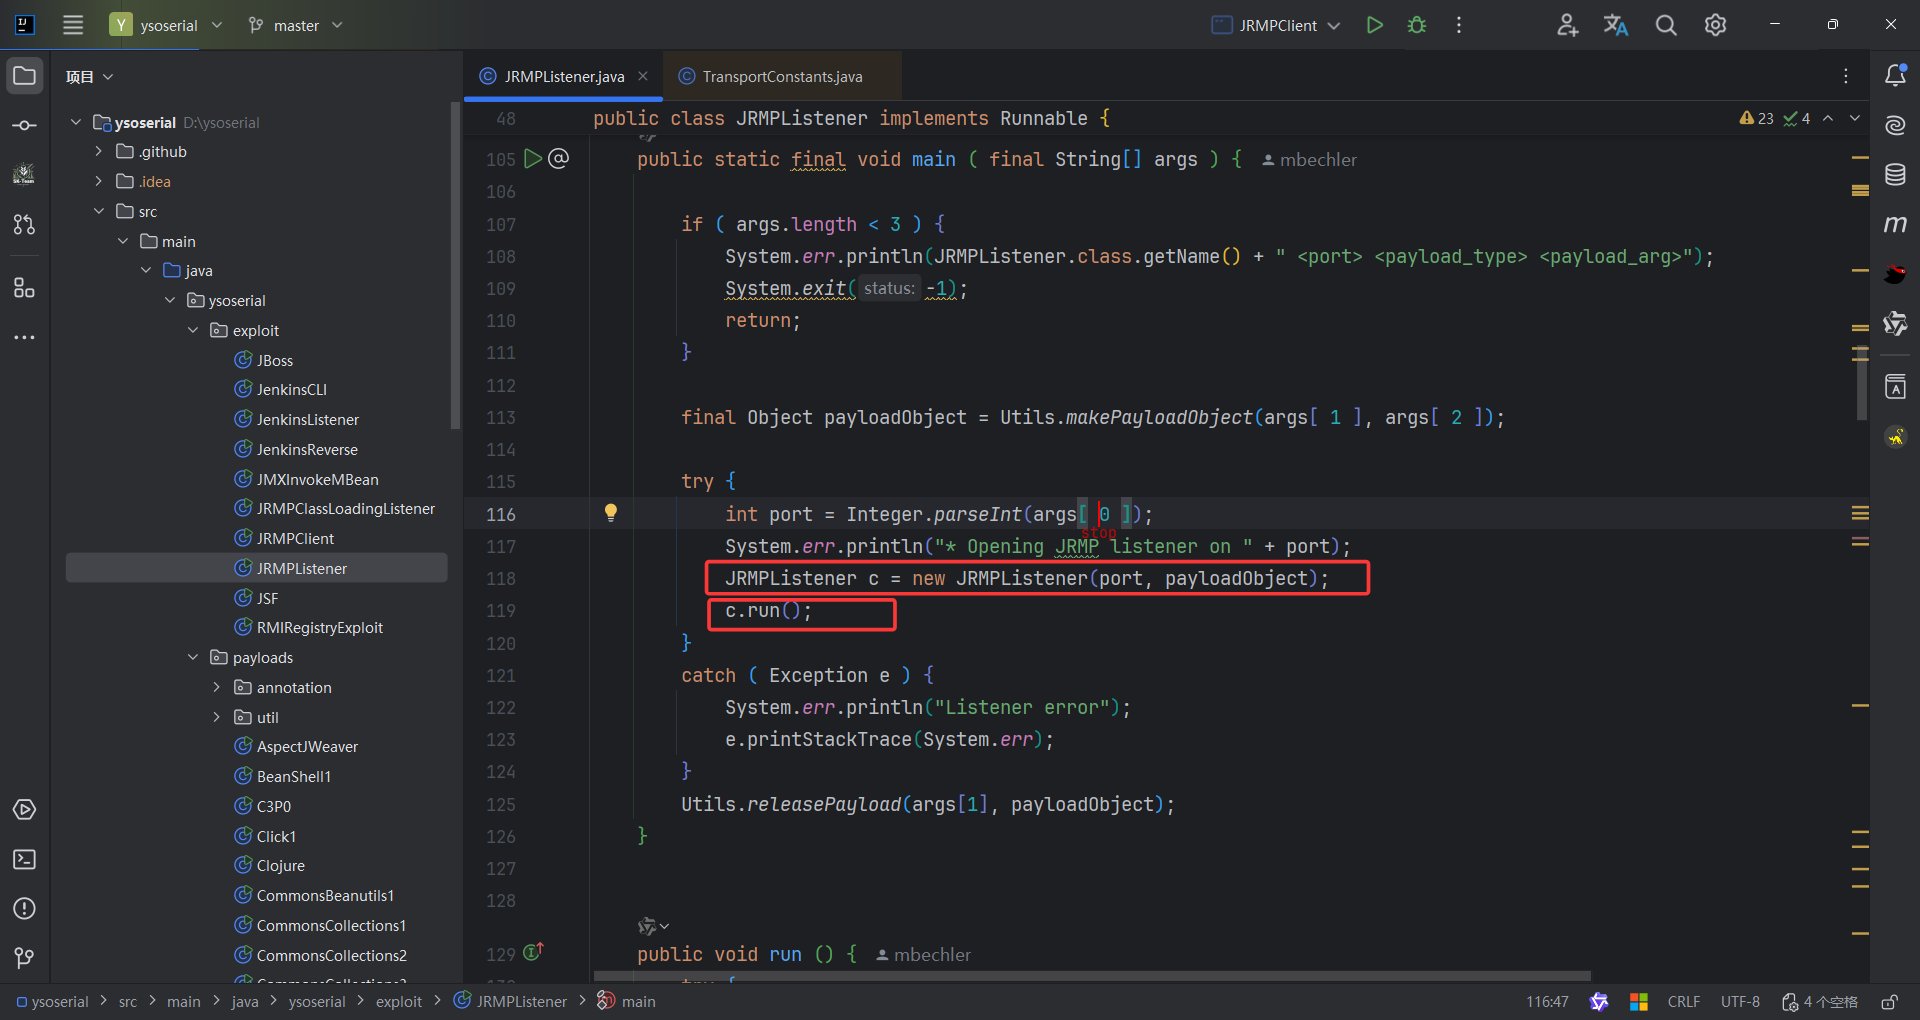1920x1020 pixels.
Task: Open JRMPClient run configuration dropdown
Action: 1277,25
